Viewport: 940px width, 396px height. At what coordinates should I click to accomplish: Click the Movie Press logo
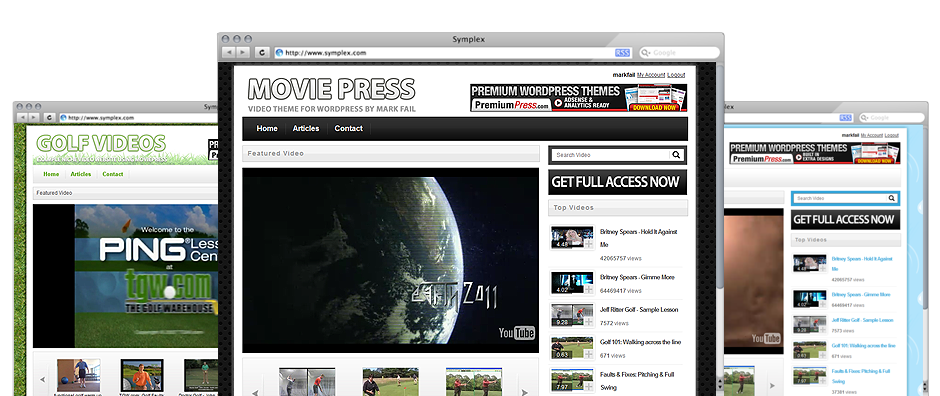coord(332,94)
